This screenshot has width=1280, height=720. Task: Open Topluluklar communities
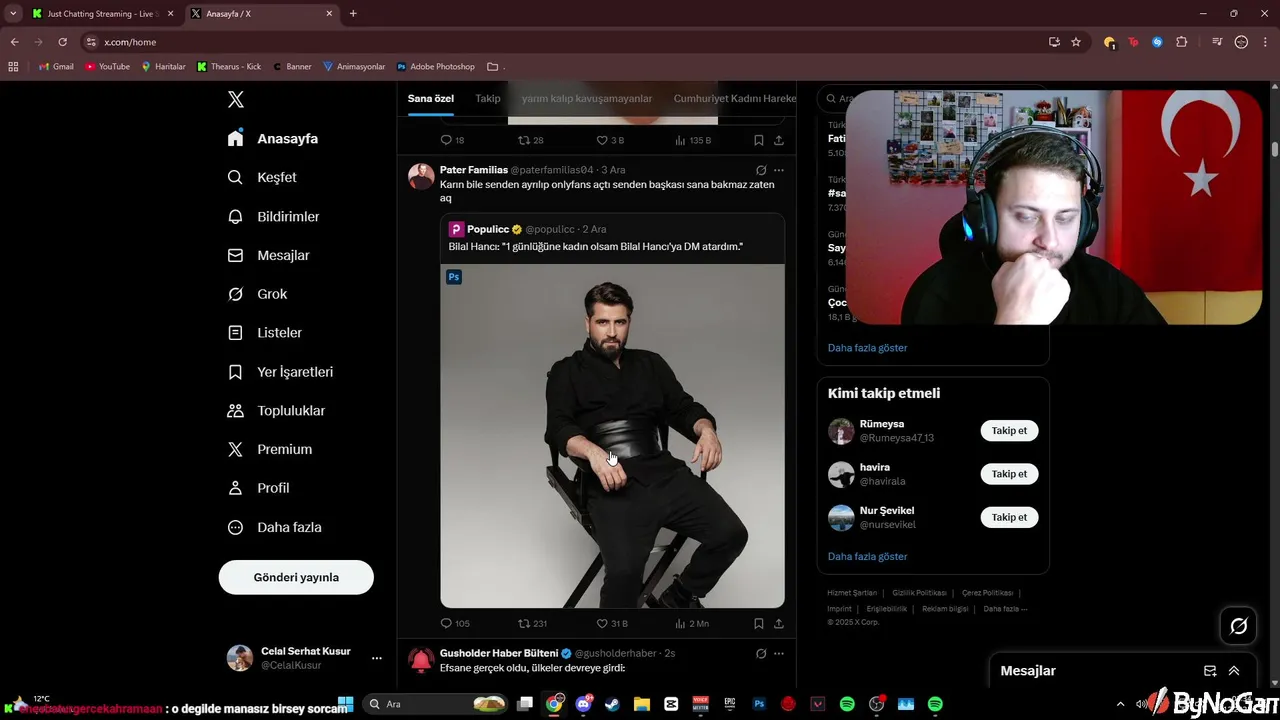(276, 410)
